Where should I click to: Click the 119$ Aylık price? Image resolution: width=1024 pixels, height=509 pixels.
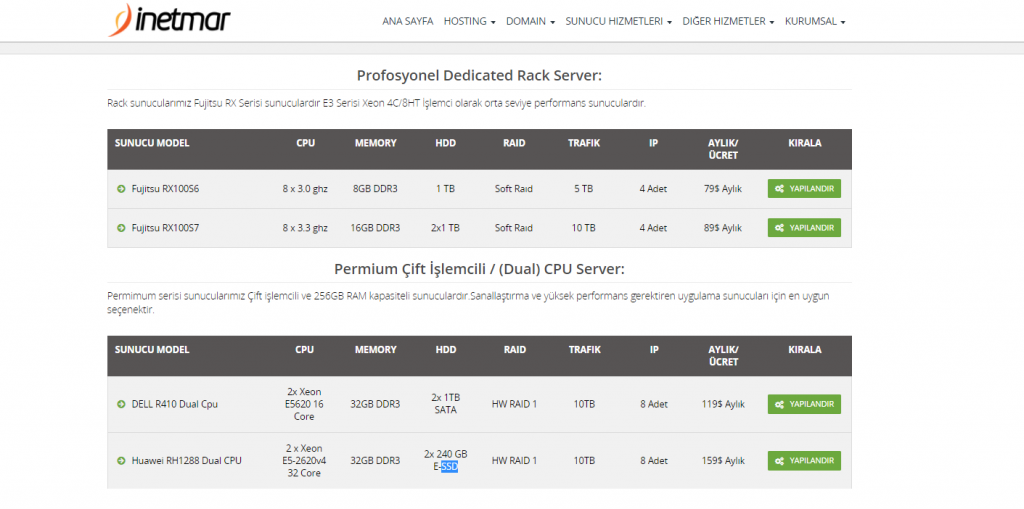click(723, 404)
